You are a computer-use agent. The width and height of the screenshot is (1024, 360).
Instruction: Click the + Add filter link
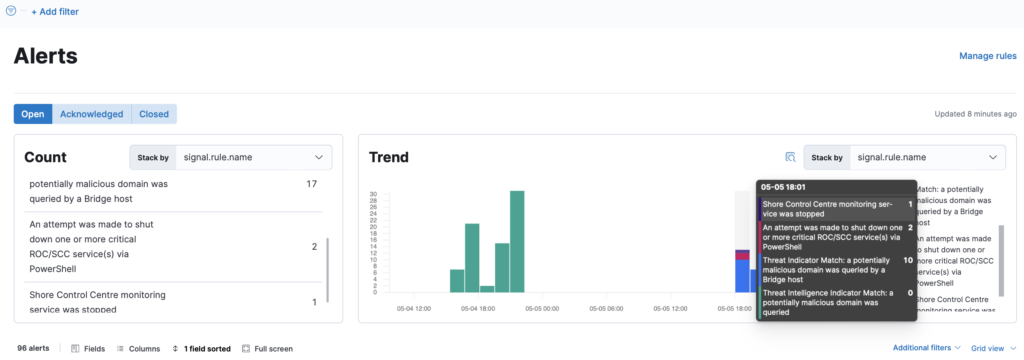coord(55,12)
